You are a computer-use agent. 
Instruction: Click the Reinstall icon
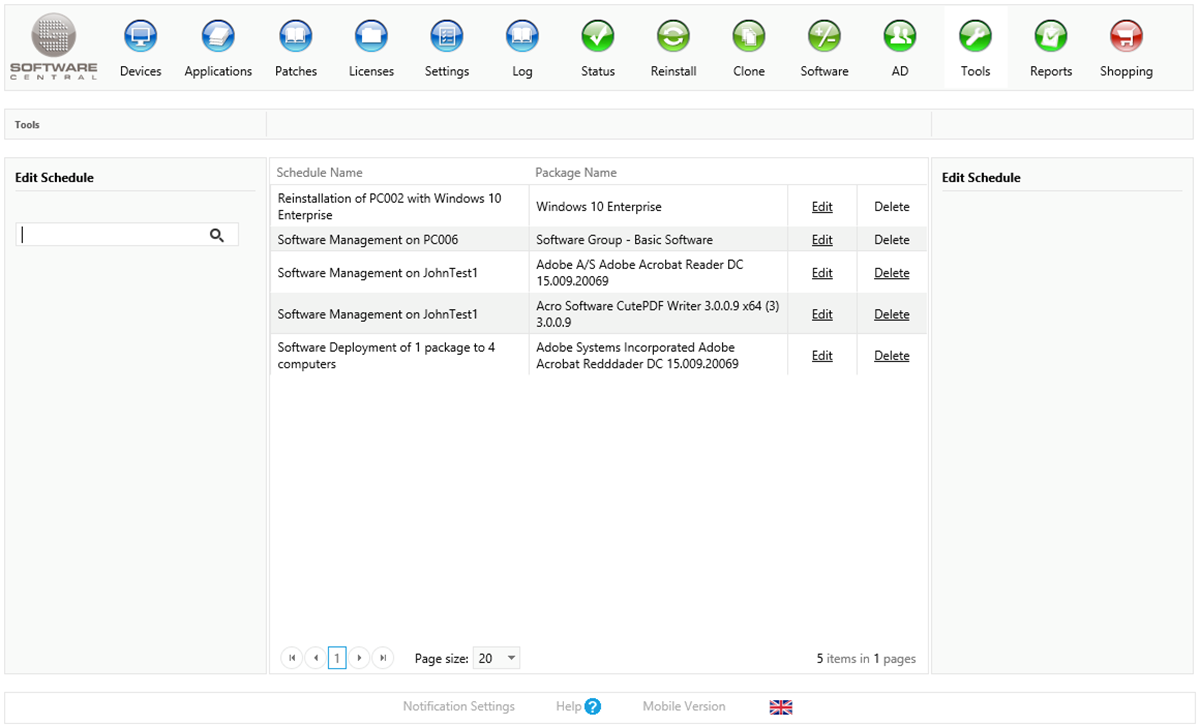(x=673, y=37)
